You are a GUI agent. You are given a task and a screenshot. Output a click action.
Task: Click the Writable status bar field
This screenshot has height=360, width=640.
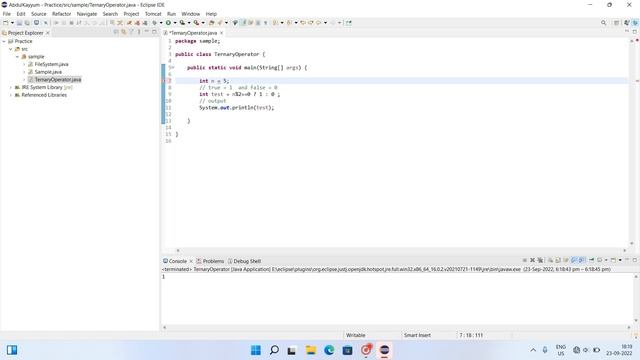[356, 335]
